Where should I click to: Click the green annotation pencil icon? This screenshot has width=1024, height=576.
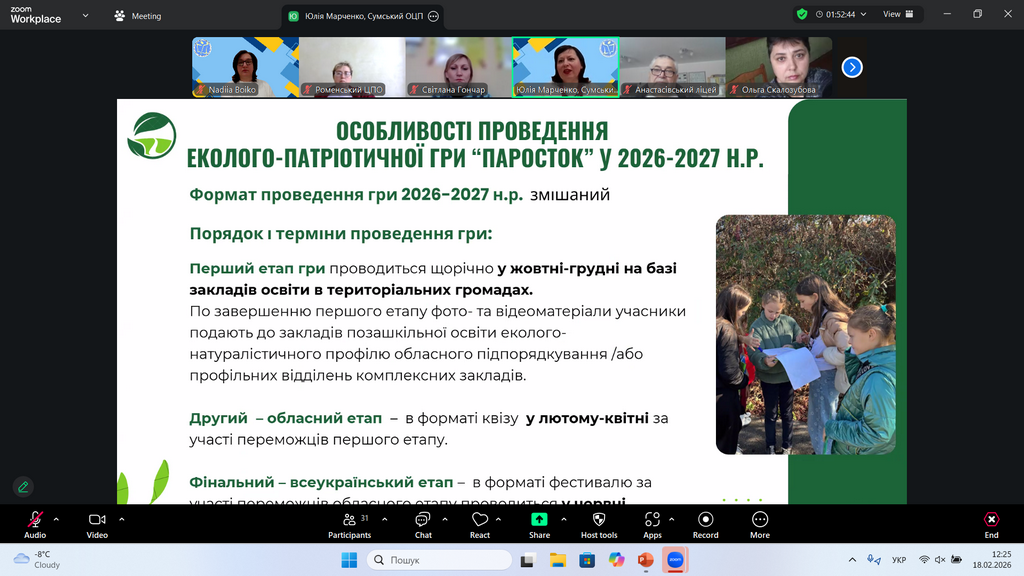coord(23,487)
